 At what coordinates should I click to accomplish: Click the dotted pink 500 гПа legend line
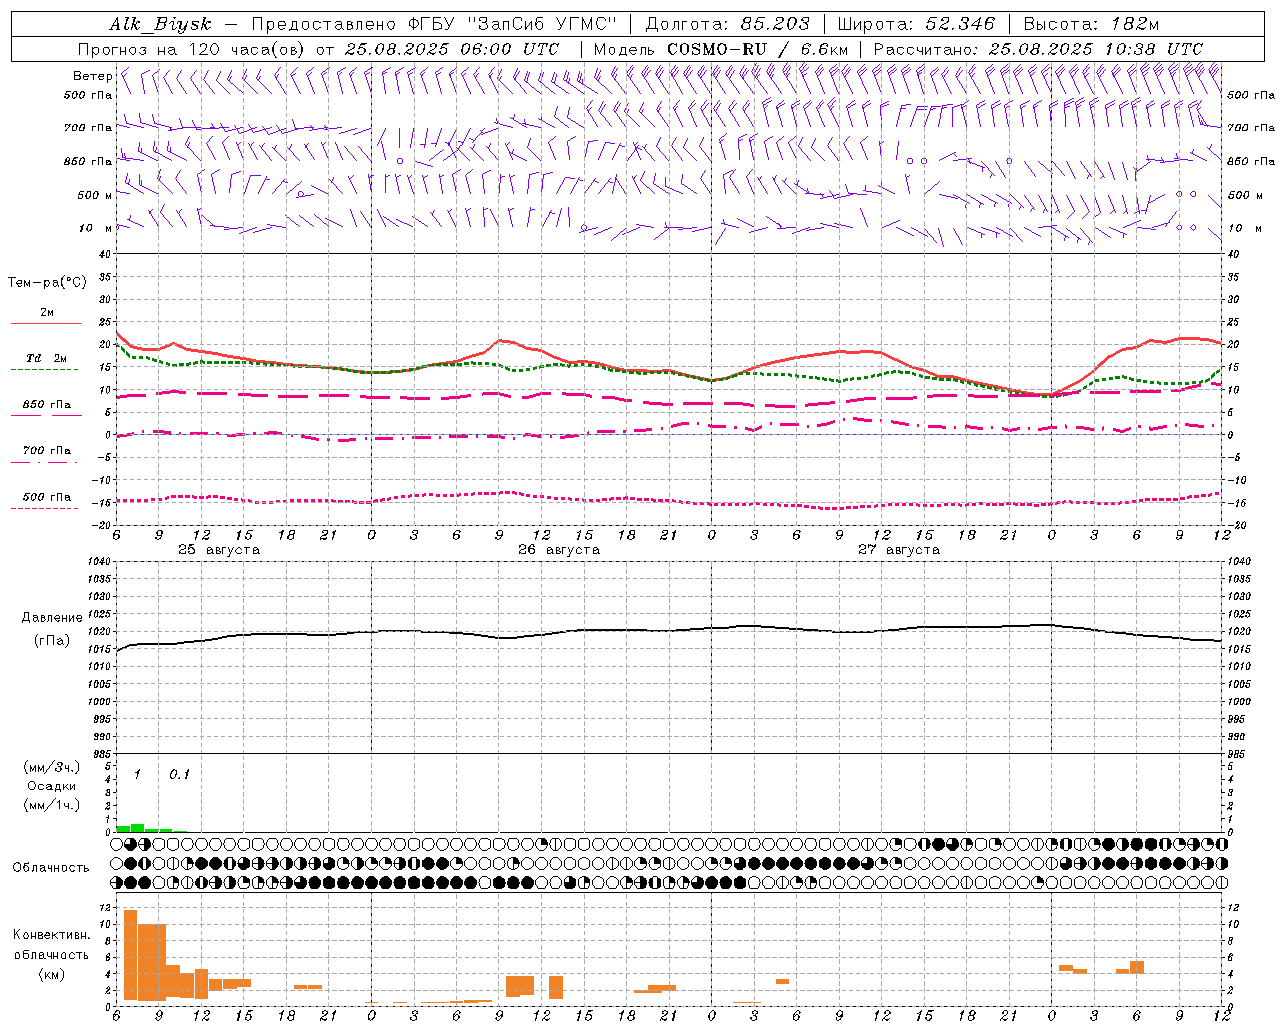[45, 508]
